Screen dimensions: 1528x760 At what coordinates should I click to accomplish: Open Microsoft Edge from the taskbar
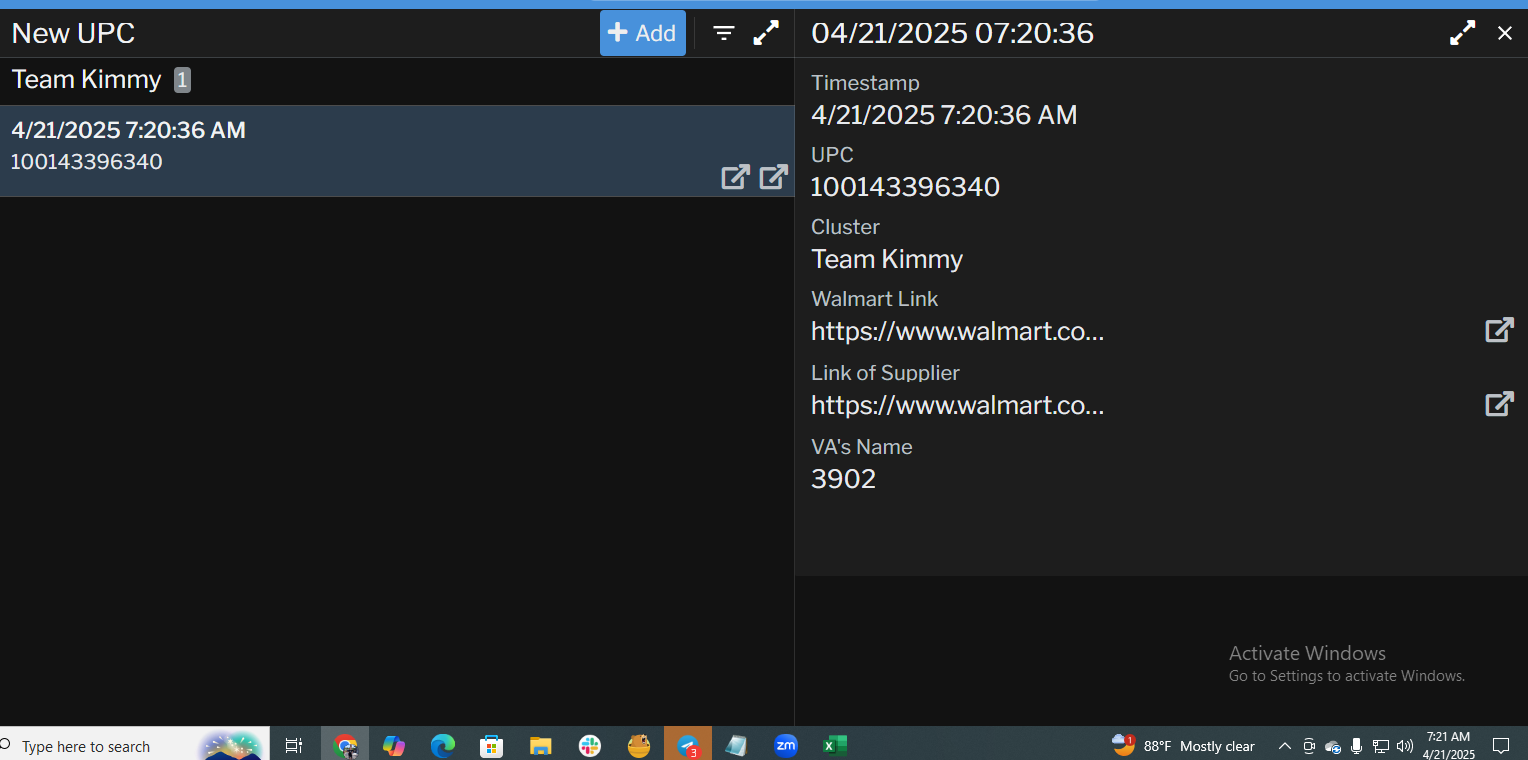coord(443,745)
